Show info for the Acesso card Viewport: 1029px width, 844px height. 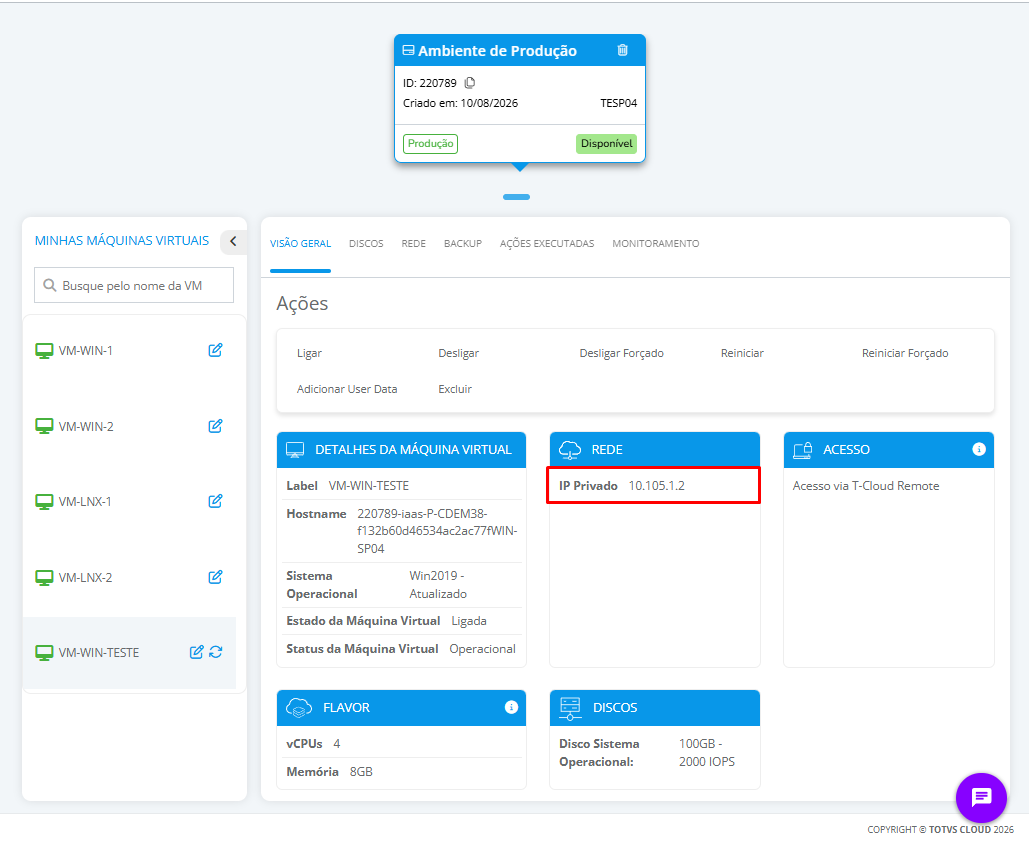[978, 449]
